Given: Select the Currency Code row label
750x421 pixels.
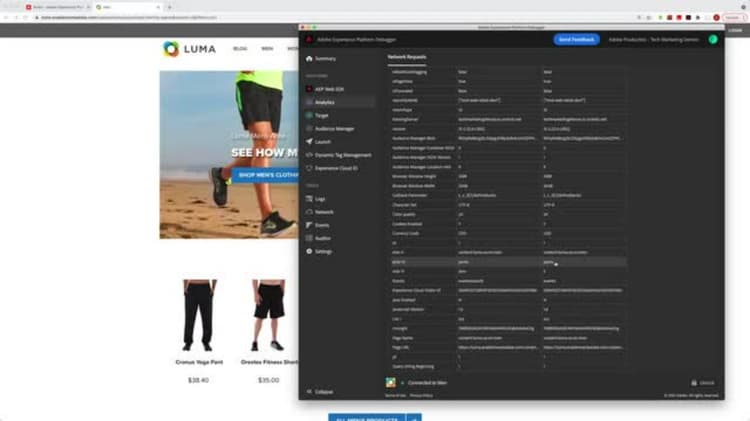Looking at the screenshot, I should [406, 233].
